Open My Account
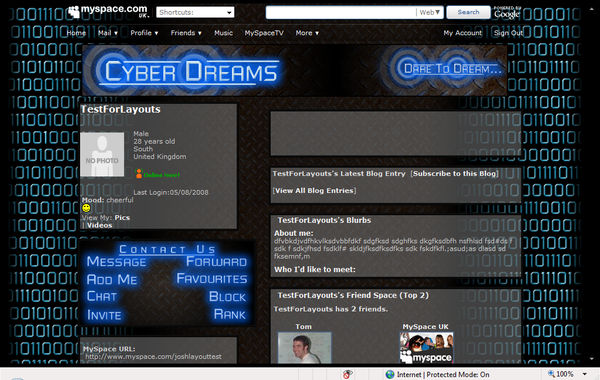Screen dimensions: 600x380 point(463,33)
